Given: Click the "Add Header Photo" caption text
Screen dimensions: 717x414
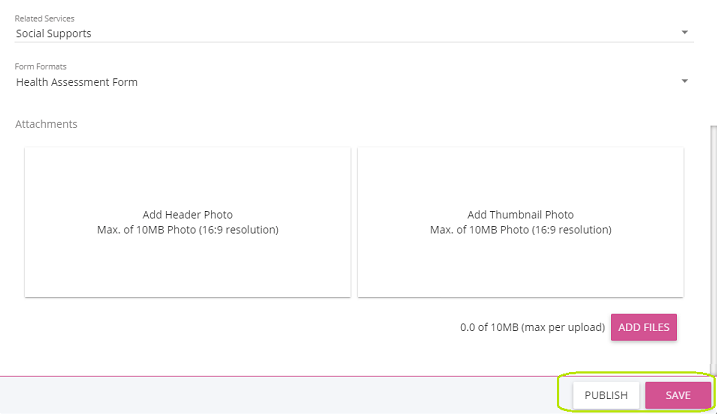Looking at the screenshot, I should [x=187, y=215].
